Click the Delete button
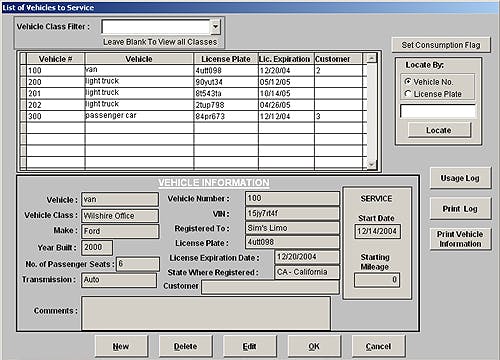 (x=185, y=347)
